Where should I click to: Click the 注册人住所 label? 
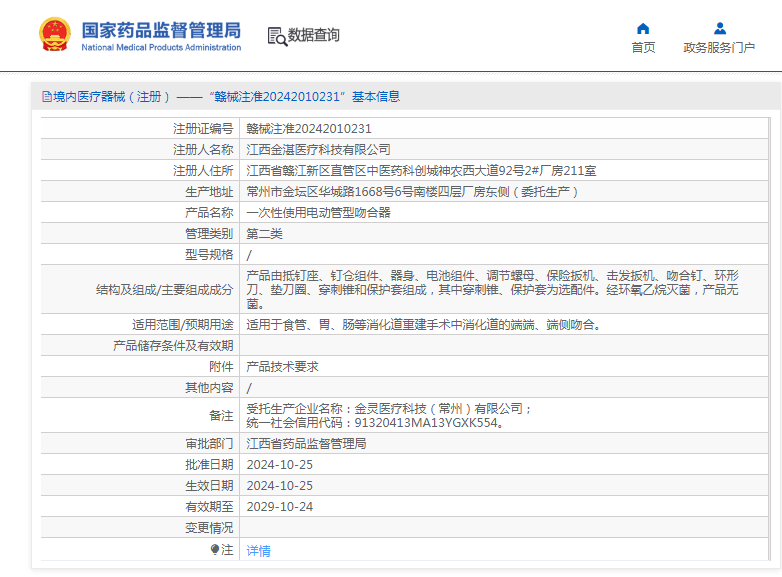(x=203, y=171)
